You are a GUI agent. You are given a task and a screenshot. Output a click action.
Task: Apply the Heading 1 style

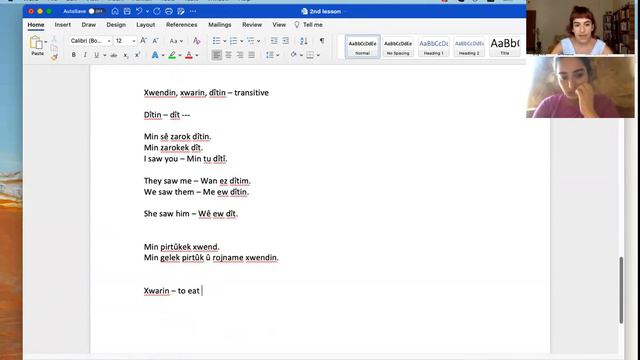click(x=433, y=47)
